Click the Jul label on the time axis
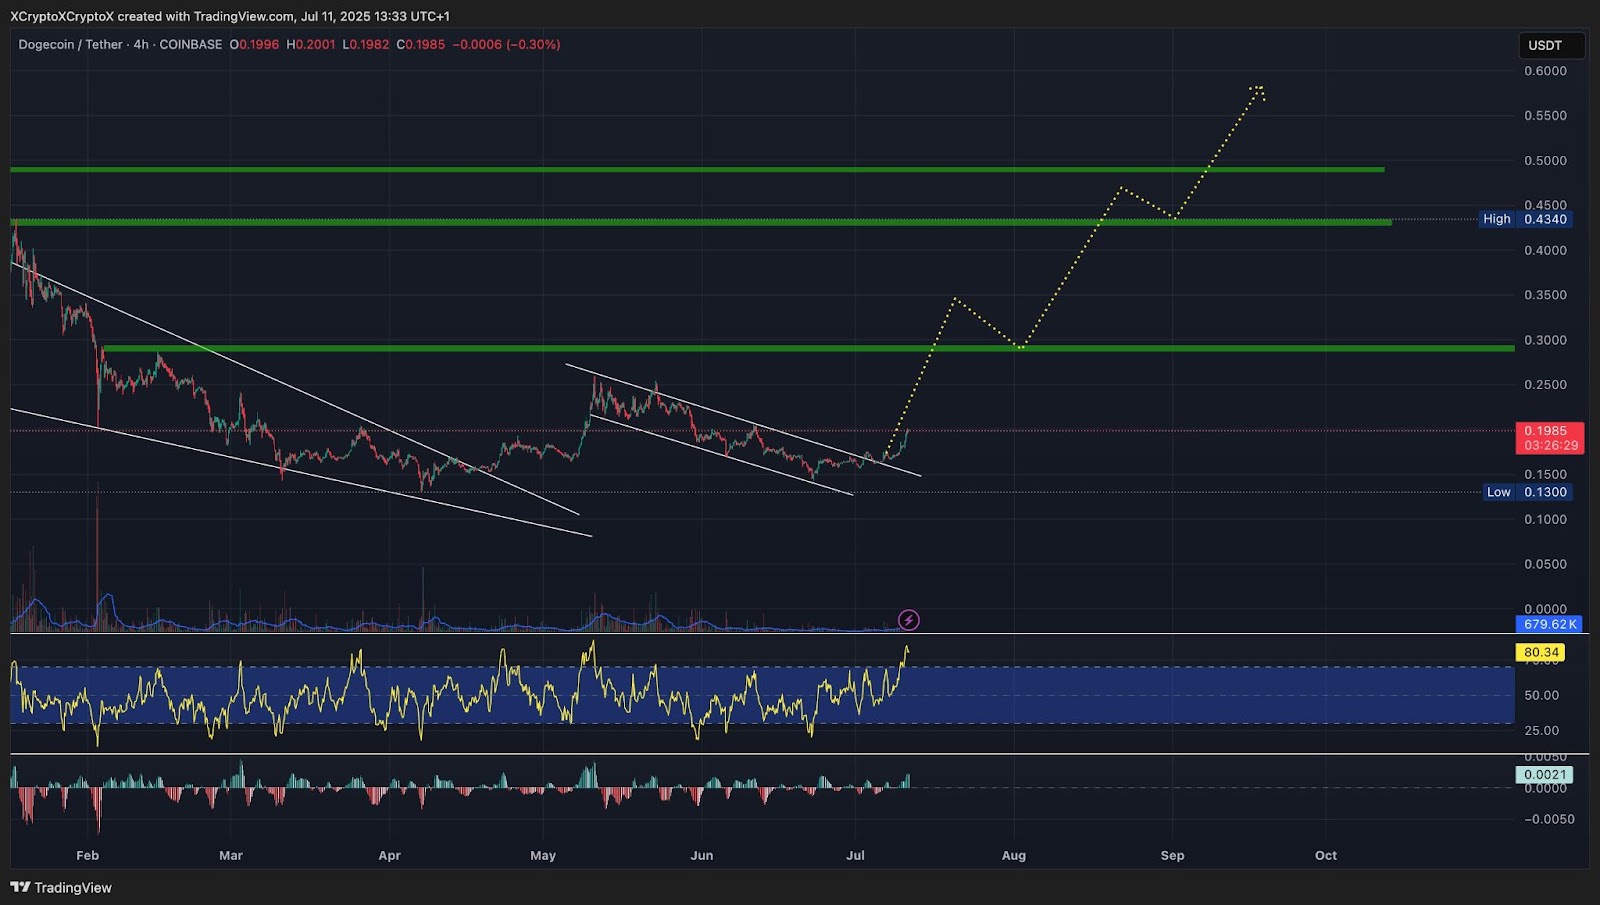Image resolution: width=1600 pixels, height=905 pixels. click(x=857, y=856)
